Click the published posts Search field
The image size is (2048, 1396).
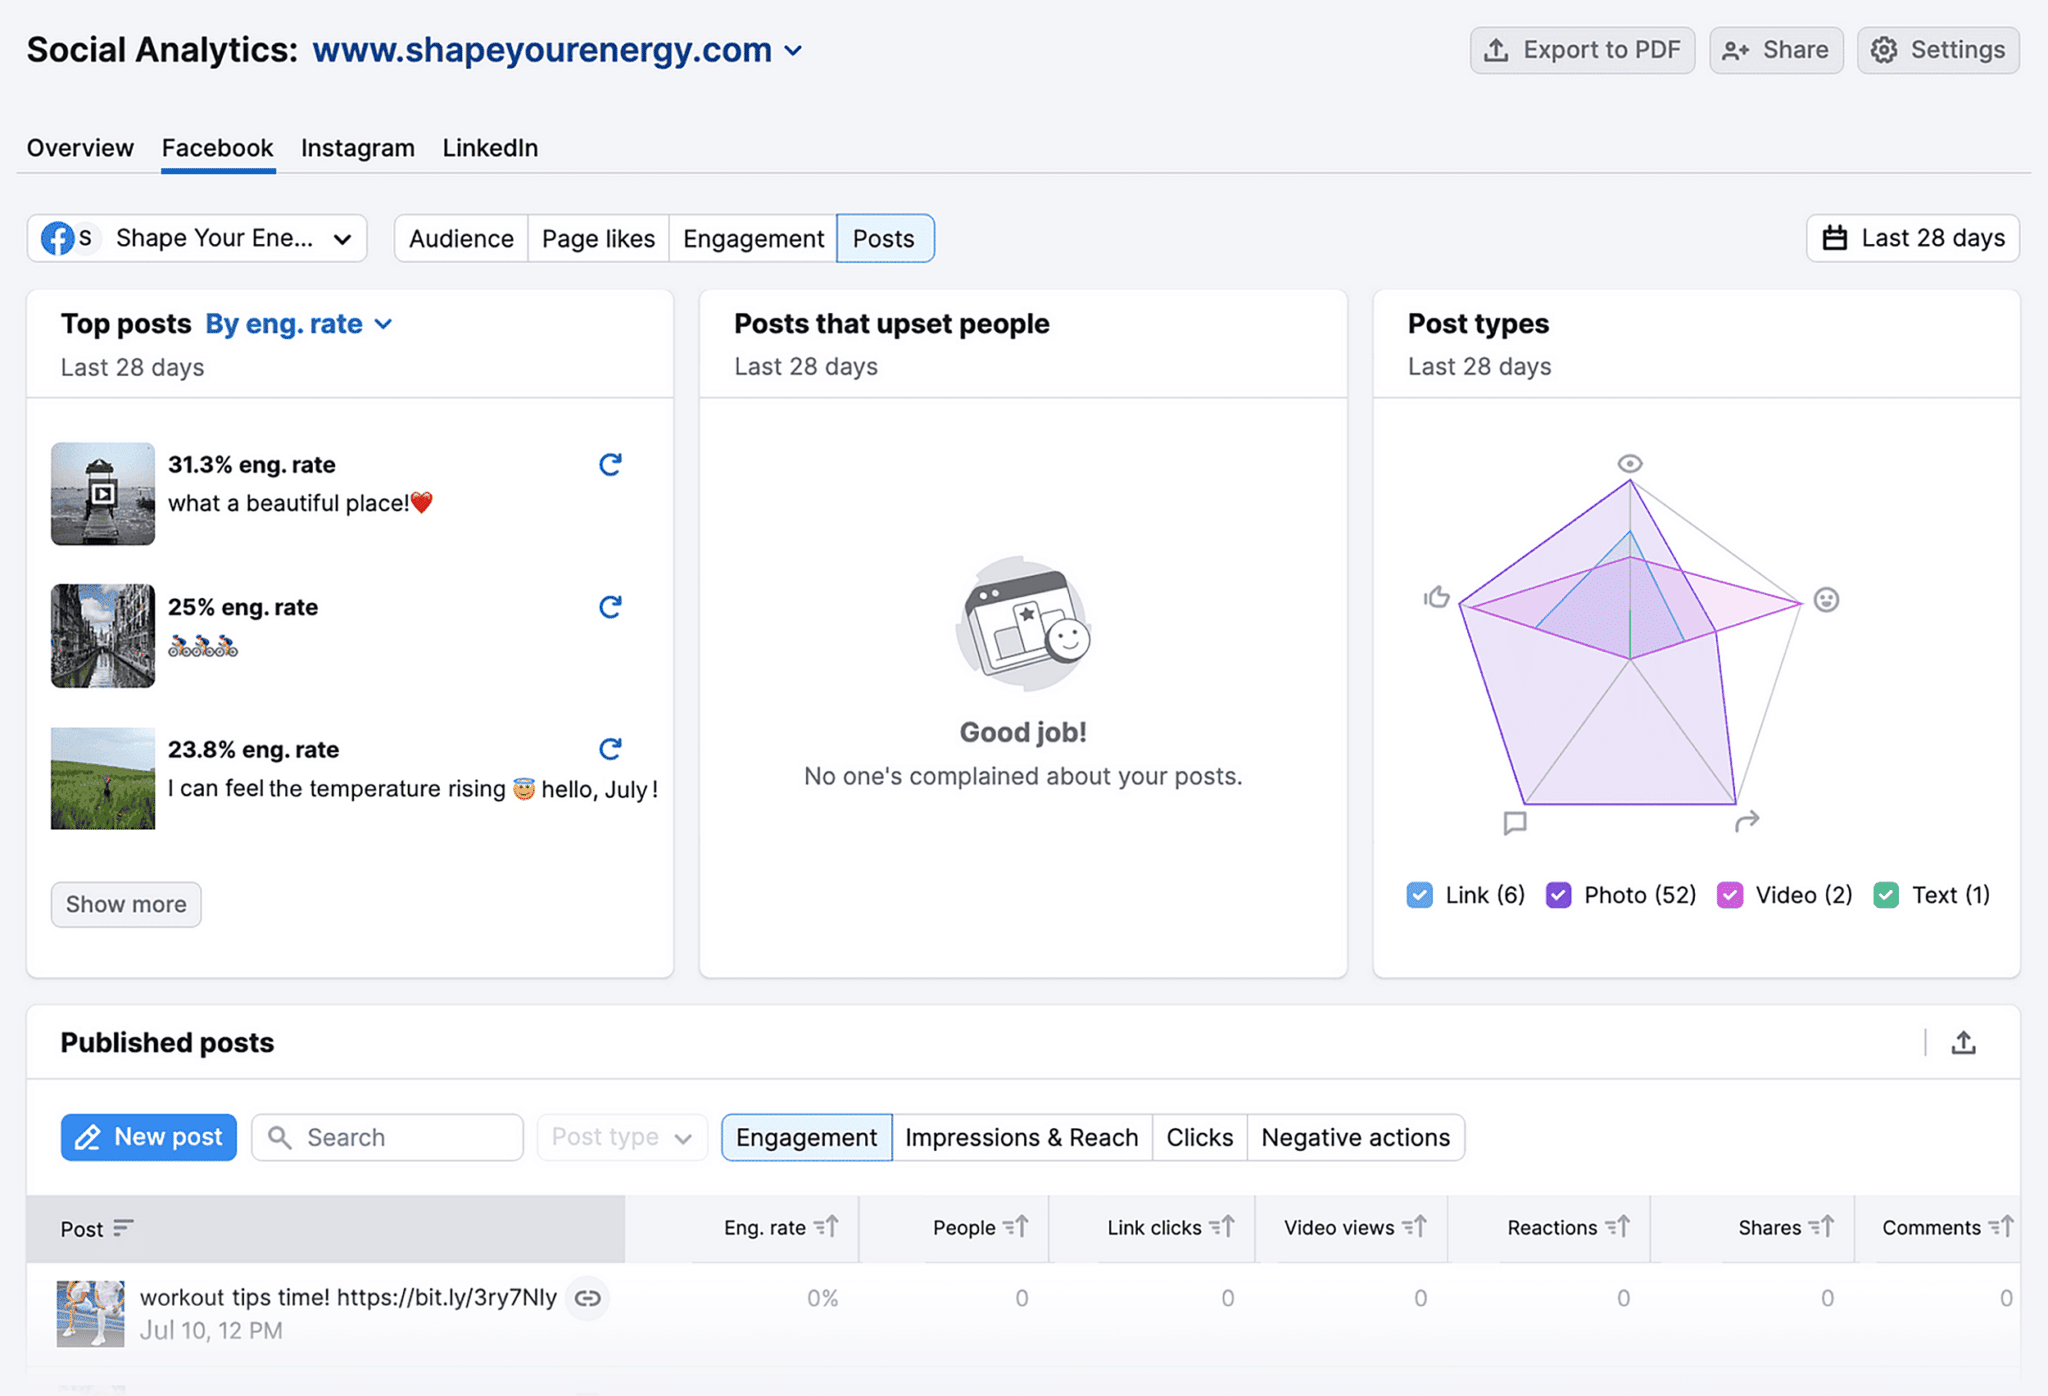(387, 1137)
